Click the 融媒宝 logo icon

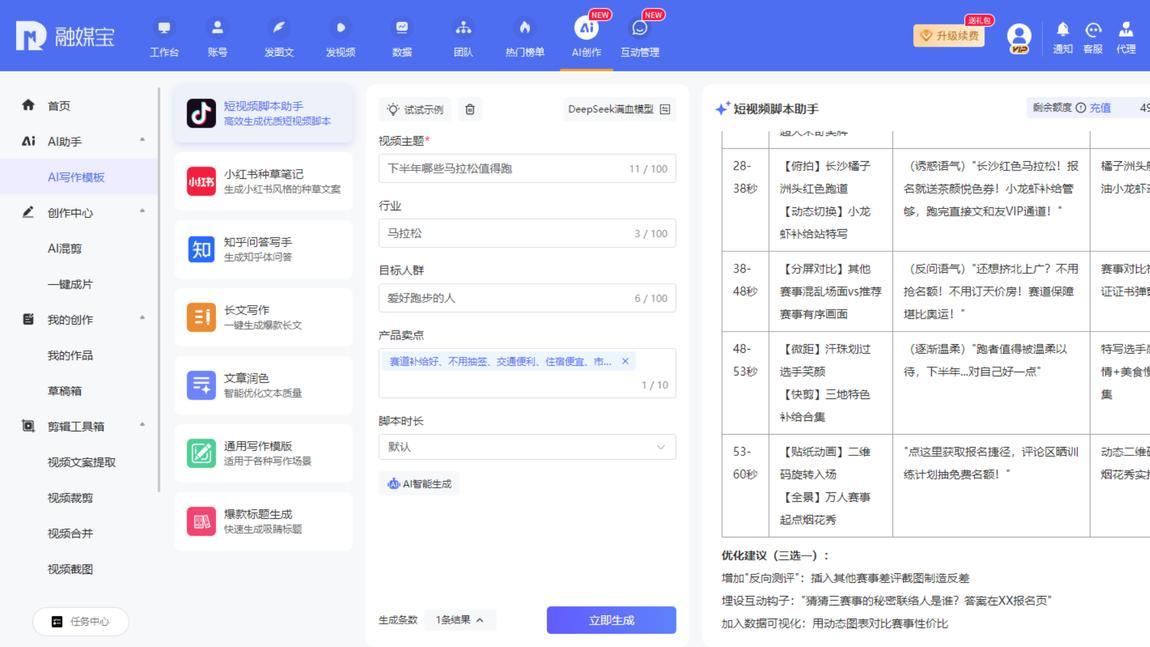31,35
